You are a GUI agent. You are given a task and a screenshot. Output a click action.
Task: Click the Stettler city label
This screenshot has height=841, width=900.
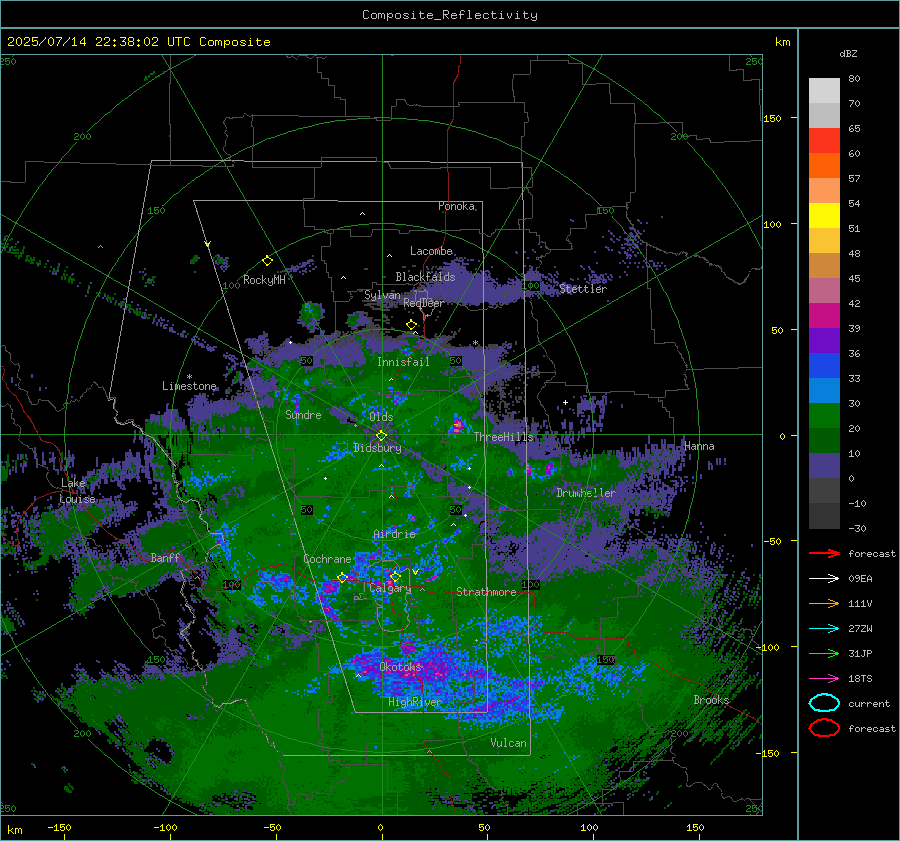coord(583,289)
